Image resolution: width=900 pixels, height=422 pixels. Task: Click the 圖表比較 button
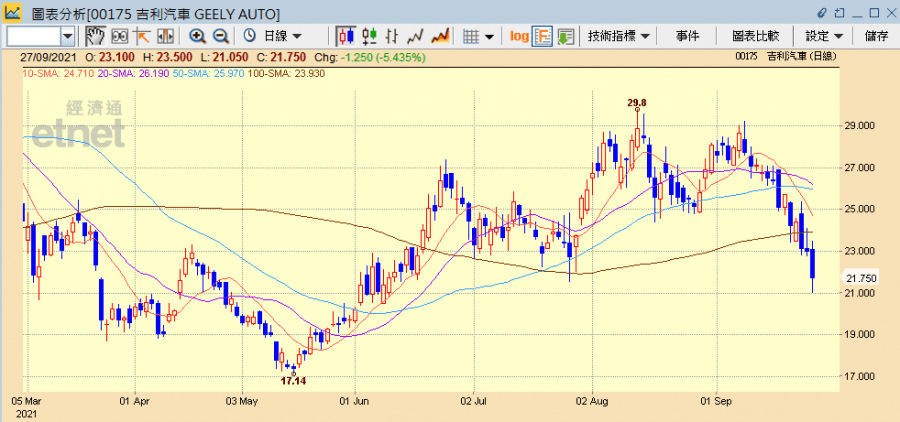tap(754, 36)
